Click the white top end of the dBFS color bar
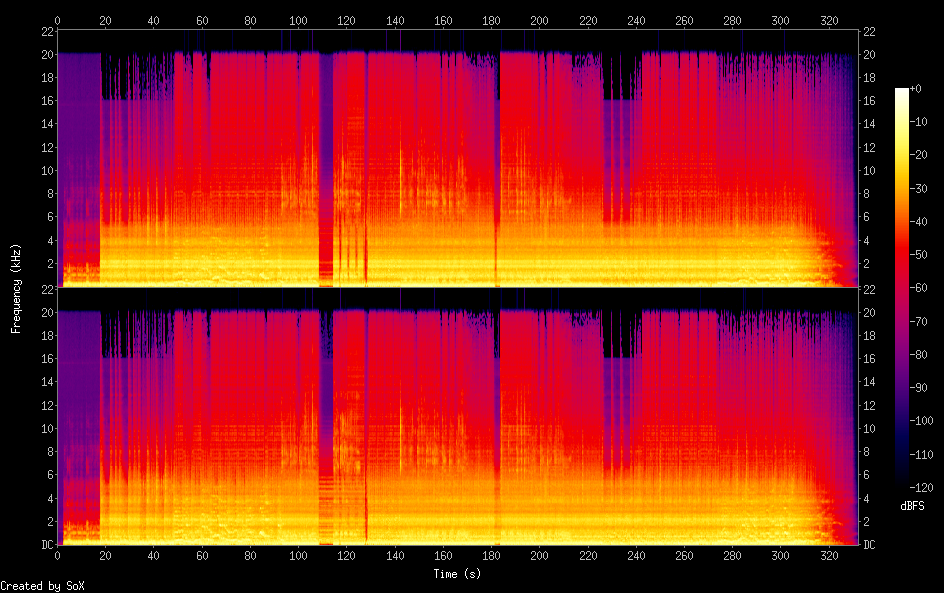 tap(902, 92)
